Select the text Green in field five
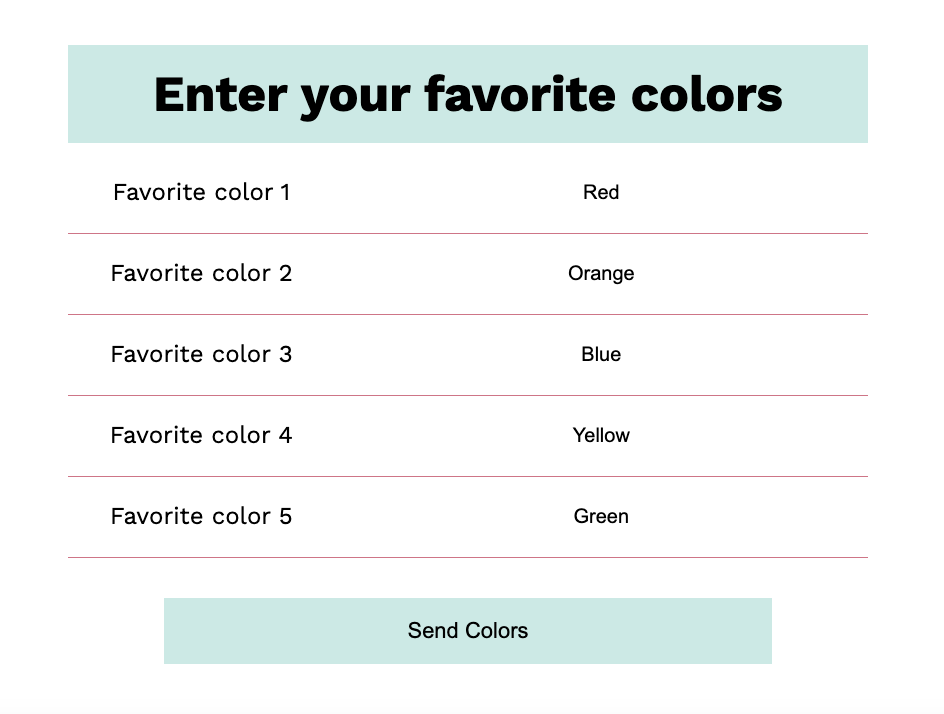Screen dimensions: 944x714 601,516
